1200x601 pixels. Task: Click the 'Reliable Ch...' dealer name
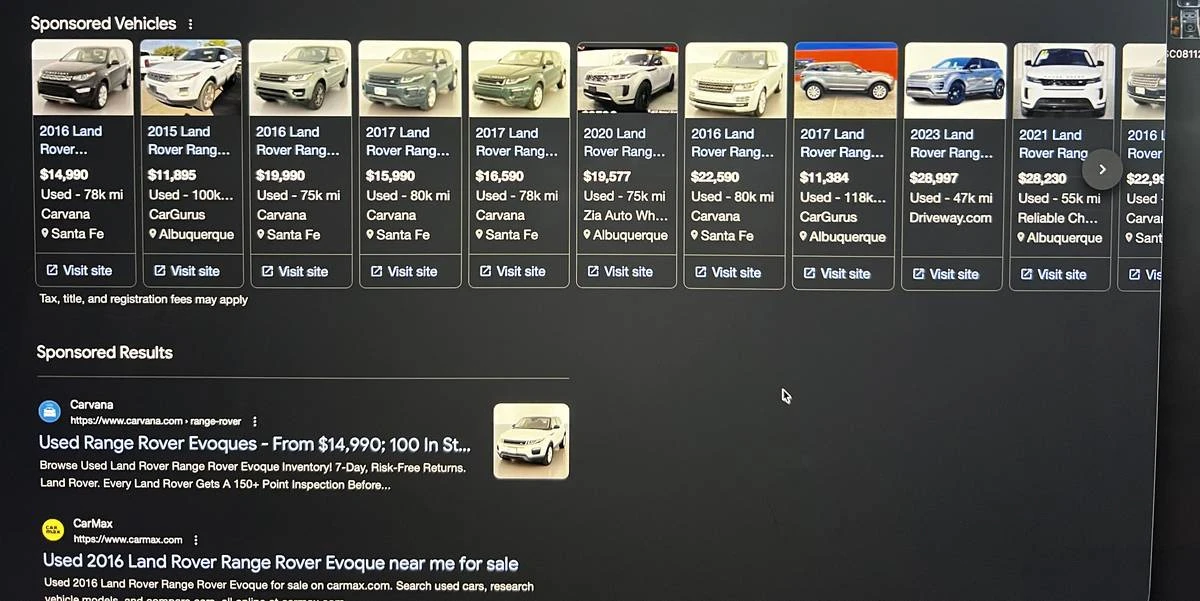coord(1058,218)
